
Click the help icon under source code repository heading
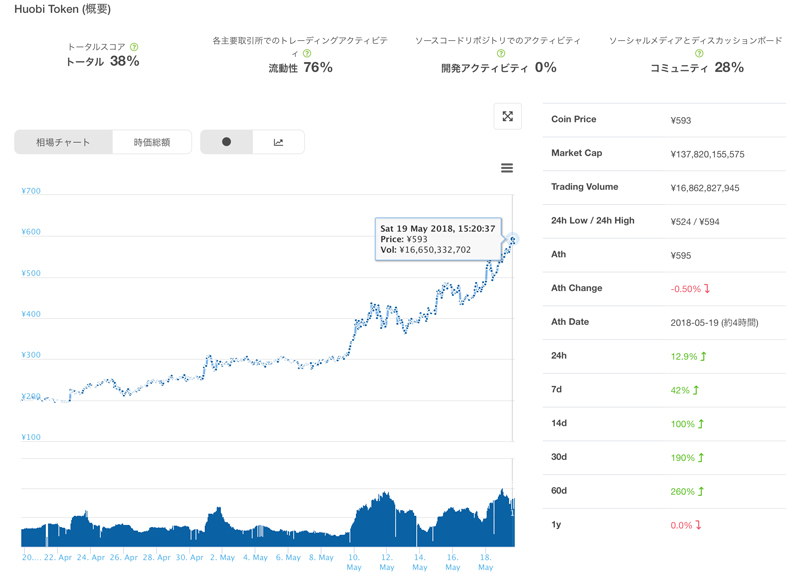pyautogui.click(x=501, y=54)
